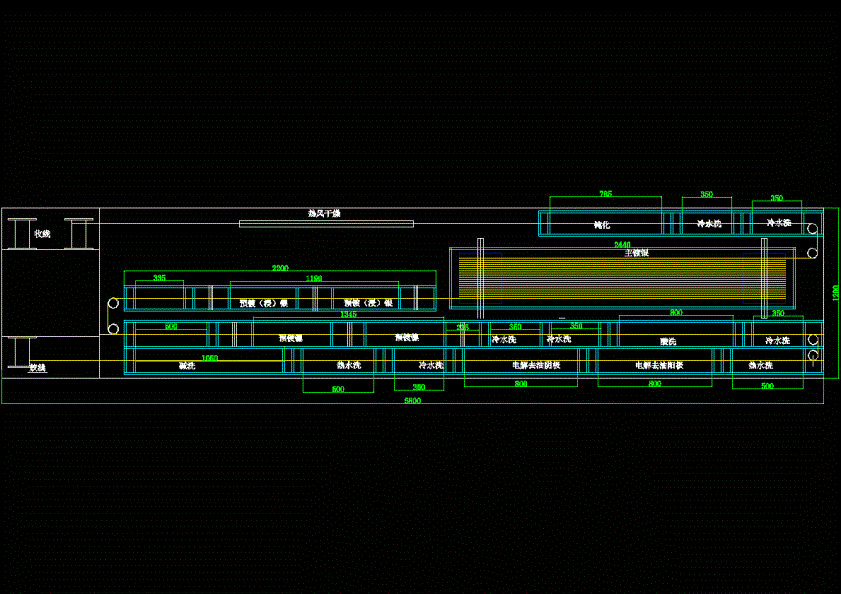The width and height of the screenshot is (841, 594).
Task: Select the overall 5800 dimension text
Action: point(412,401)
